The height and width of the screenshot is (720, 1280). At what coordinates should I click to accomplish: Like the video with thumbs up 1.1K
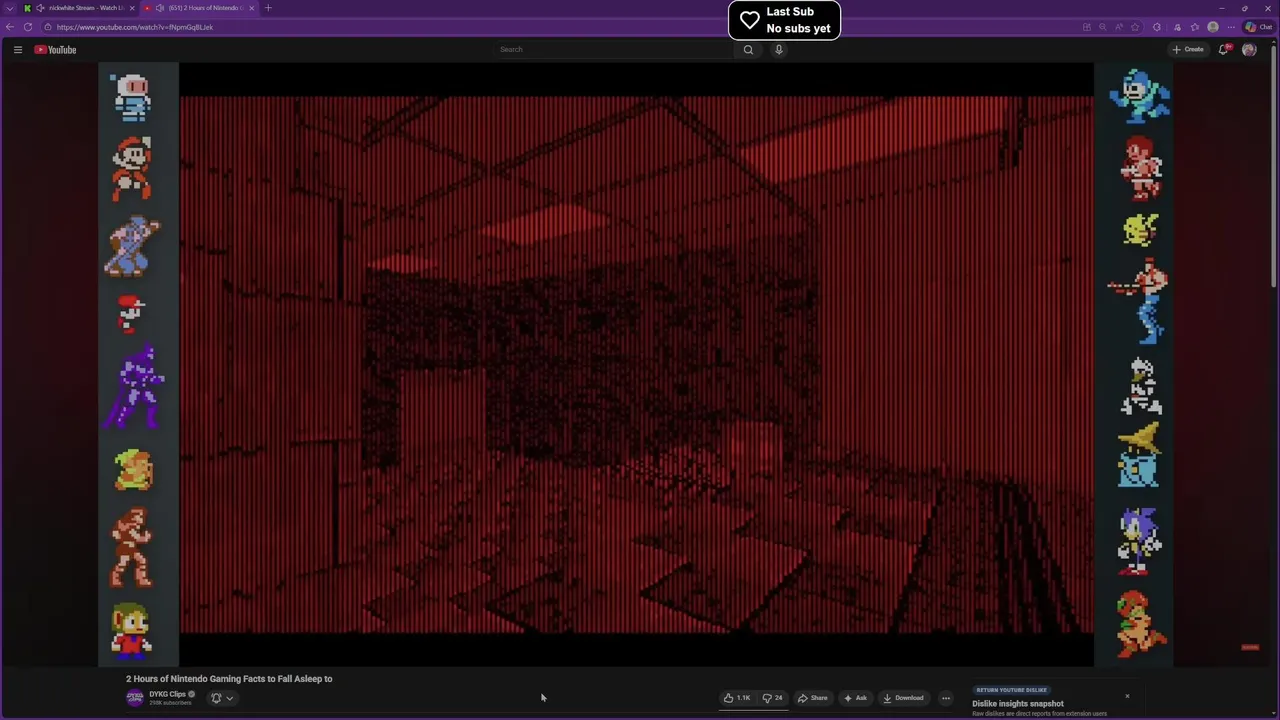pos(737,698)
